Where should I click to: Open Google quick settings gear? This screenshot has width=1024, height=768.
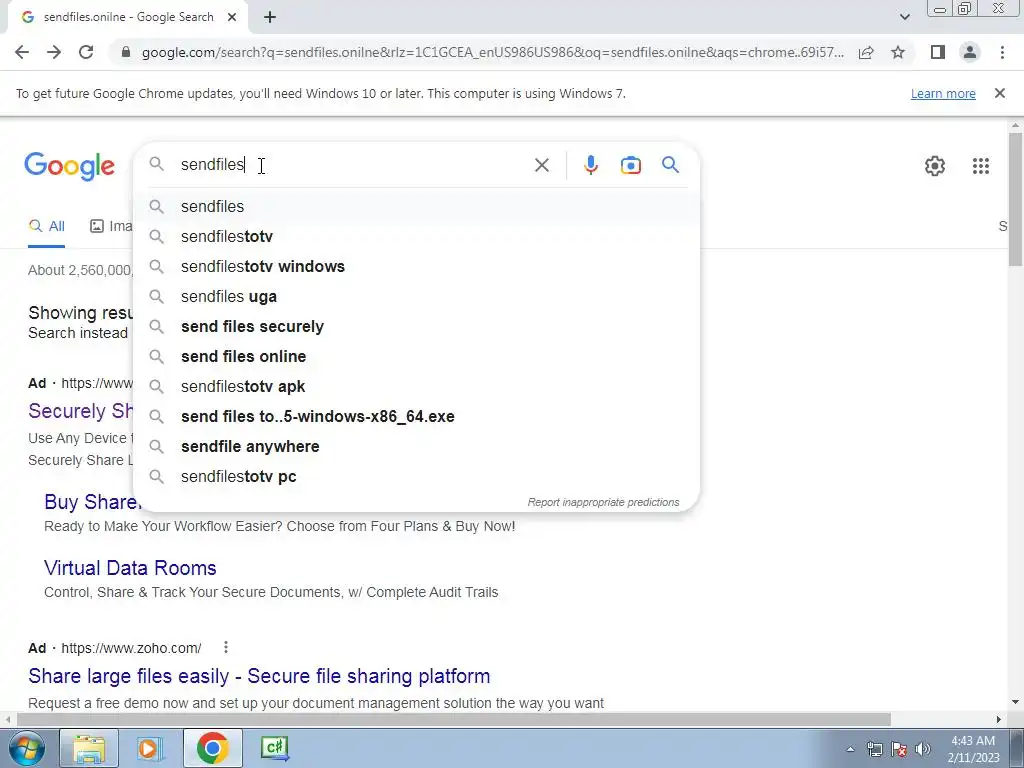(935, 166)
